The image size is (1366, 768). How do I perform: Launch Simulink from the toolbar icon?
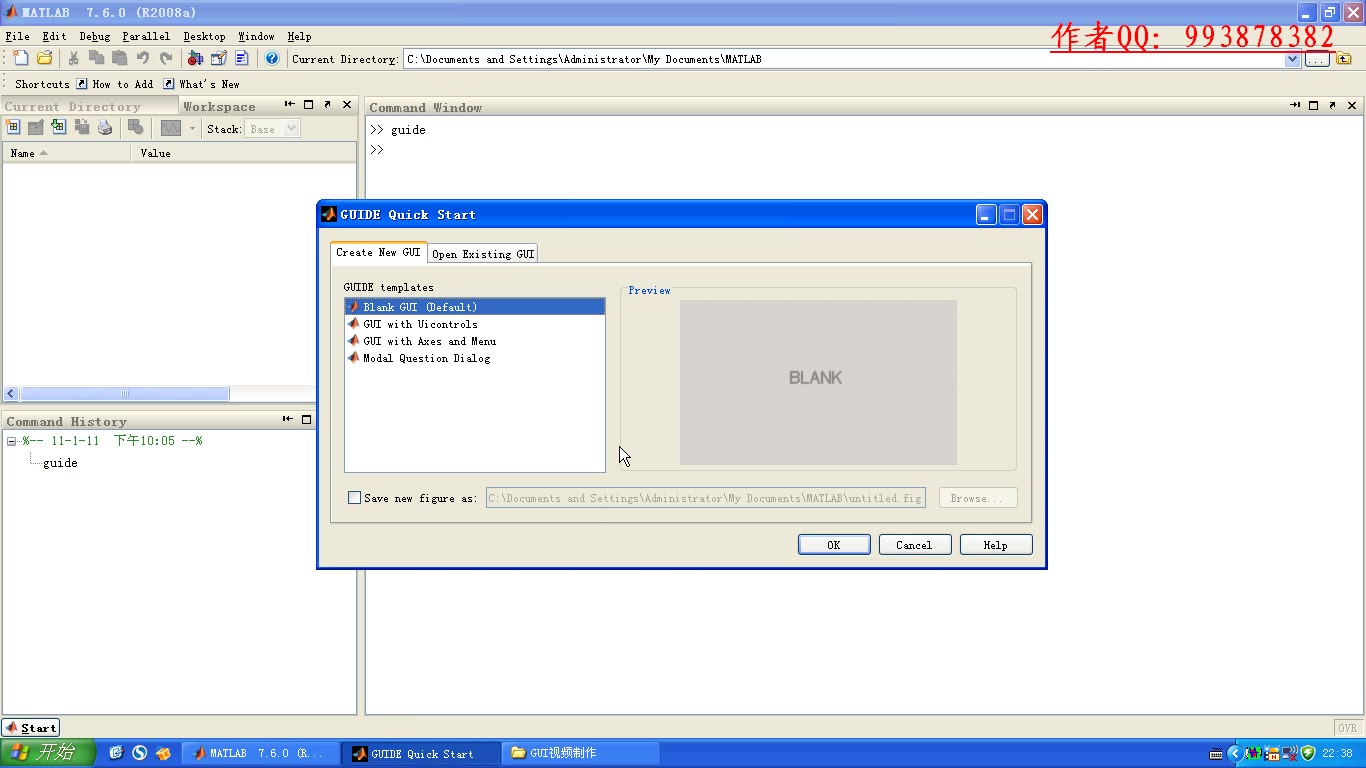click(195, 59)
